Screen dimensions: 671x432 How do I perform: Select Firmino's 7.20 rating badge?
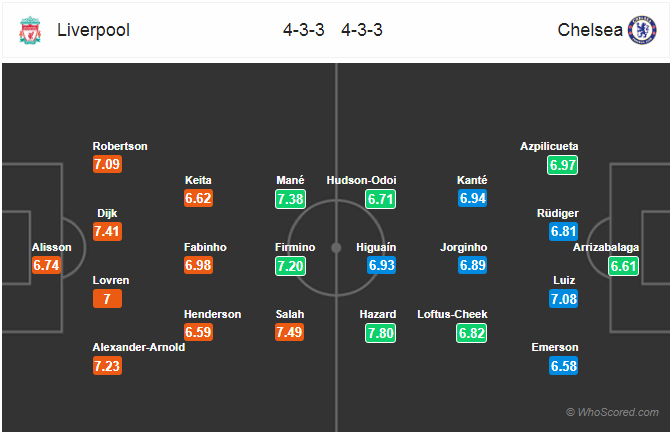pos(291,266)
